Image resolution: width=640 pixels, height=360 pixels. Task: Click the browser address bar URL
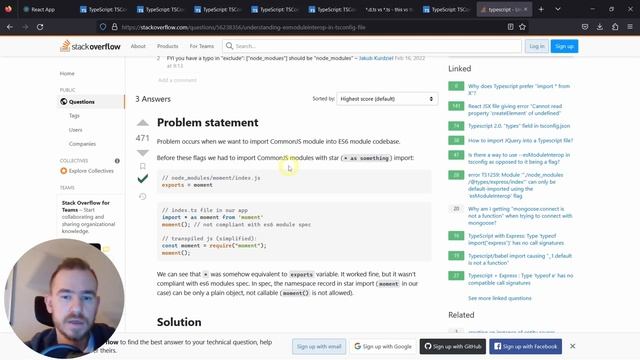pyautogui.click(x=243, y=27)
